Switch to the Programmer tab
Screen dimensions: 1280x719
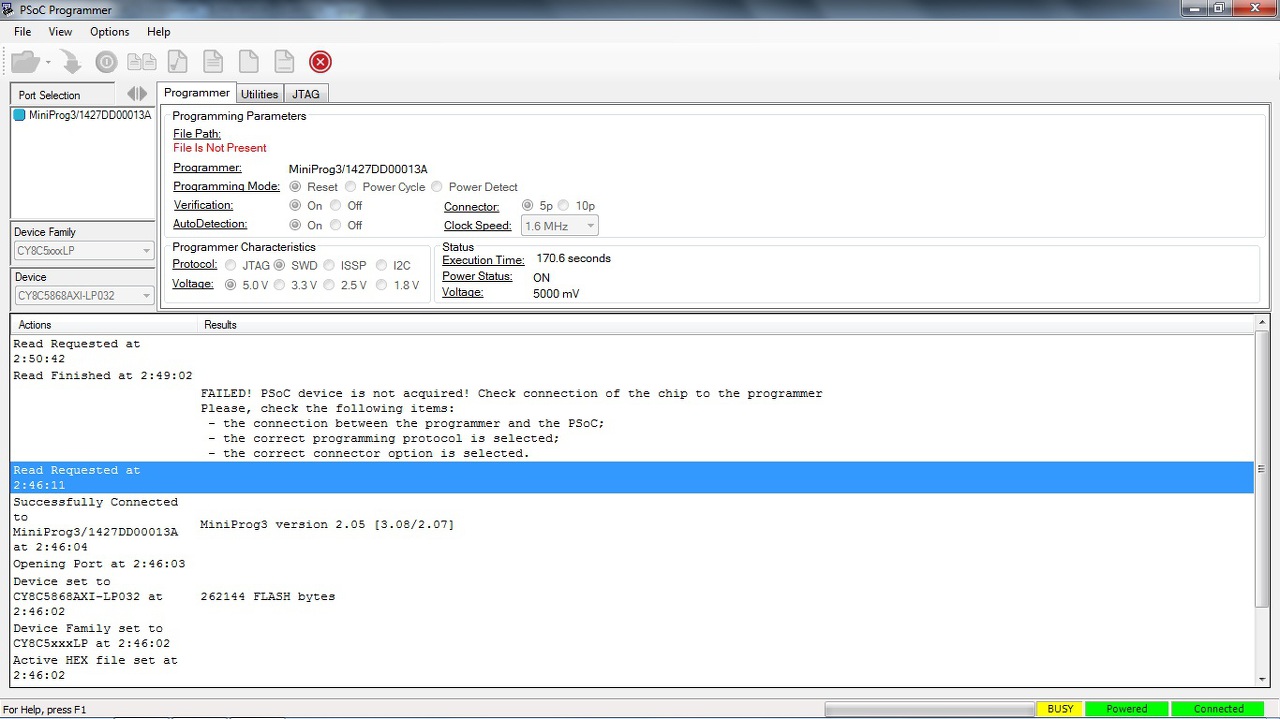(x=197, y=93)
